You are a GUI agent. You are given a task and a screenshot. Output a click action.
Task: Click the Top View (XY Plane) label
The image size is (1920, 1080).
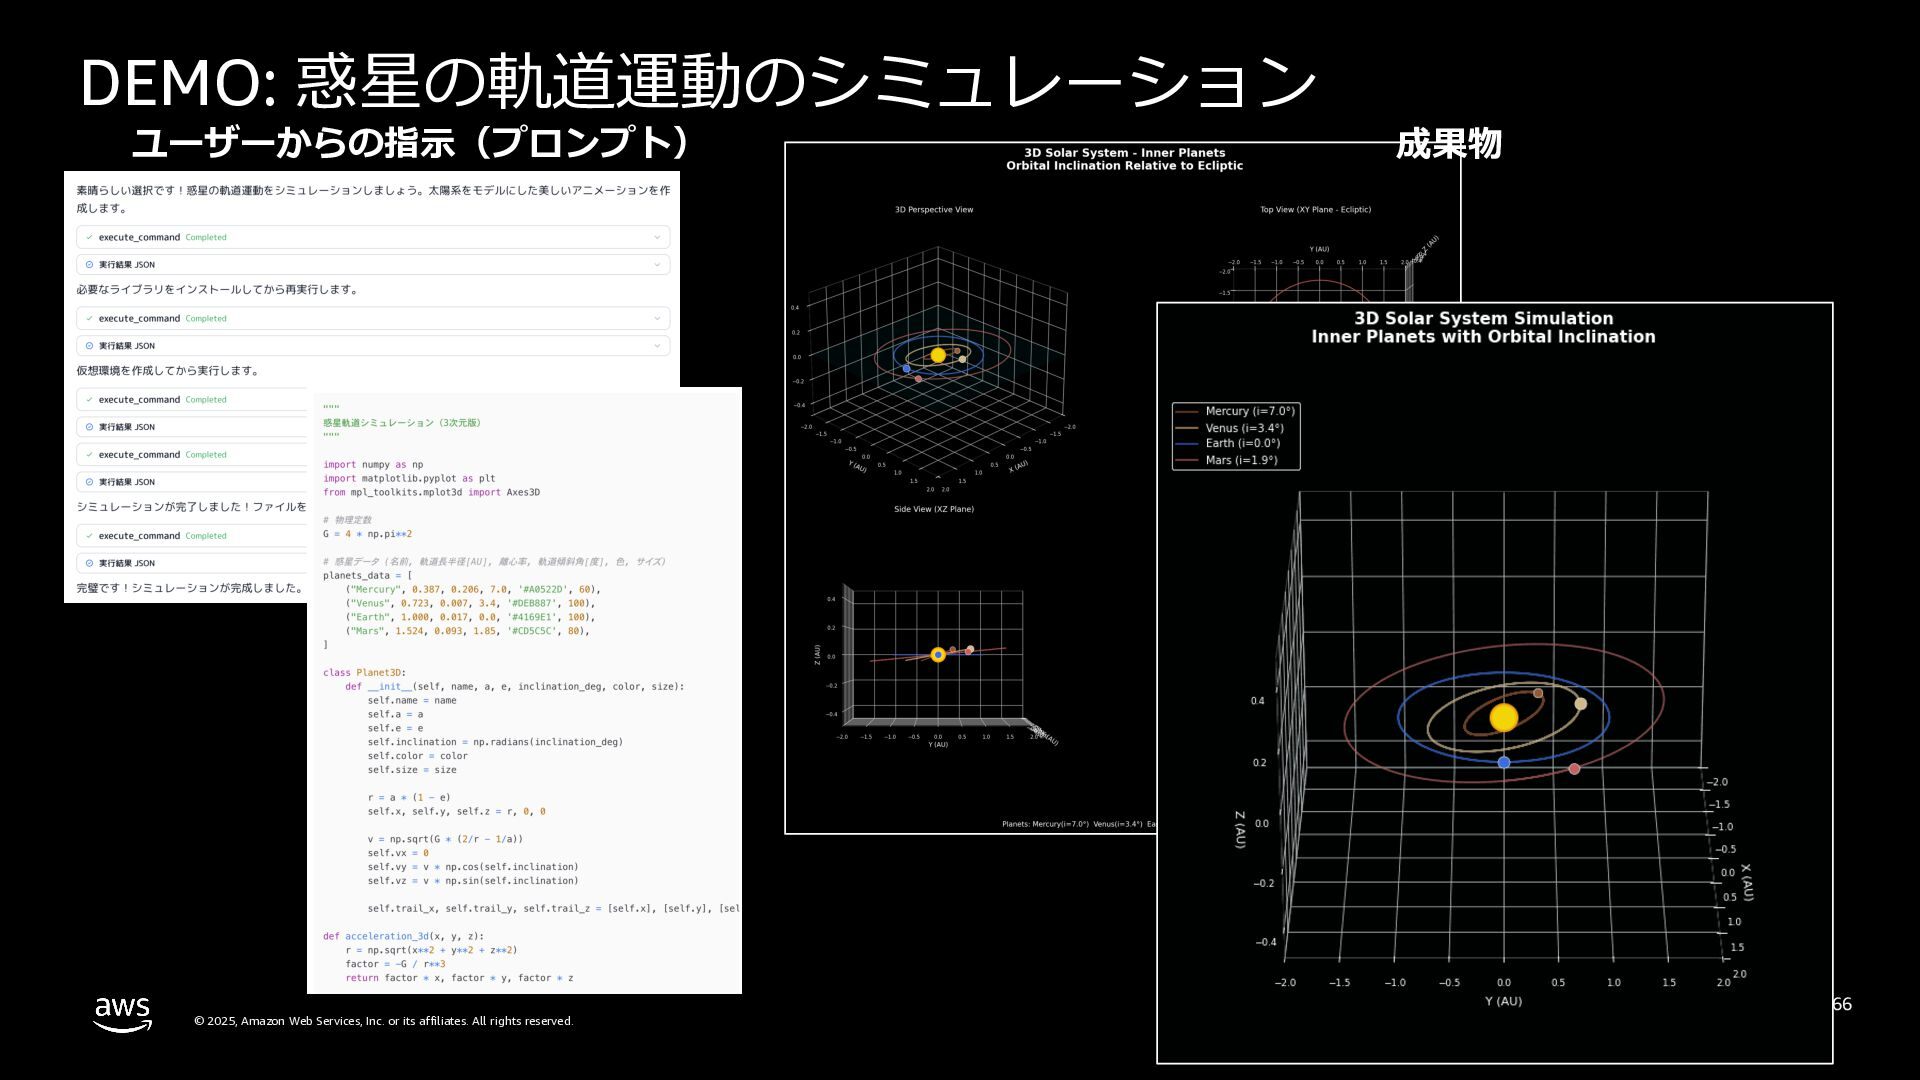1315,210
